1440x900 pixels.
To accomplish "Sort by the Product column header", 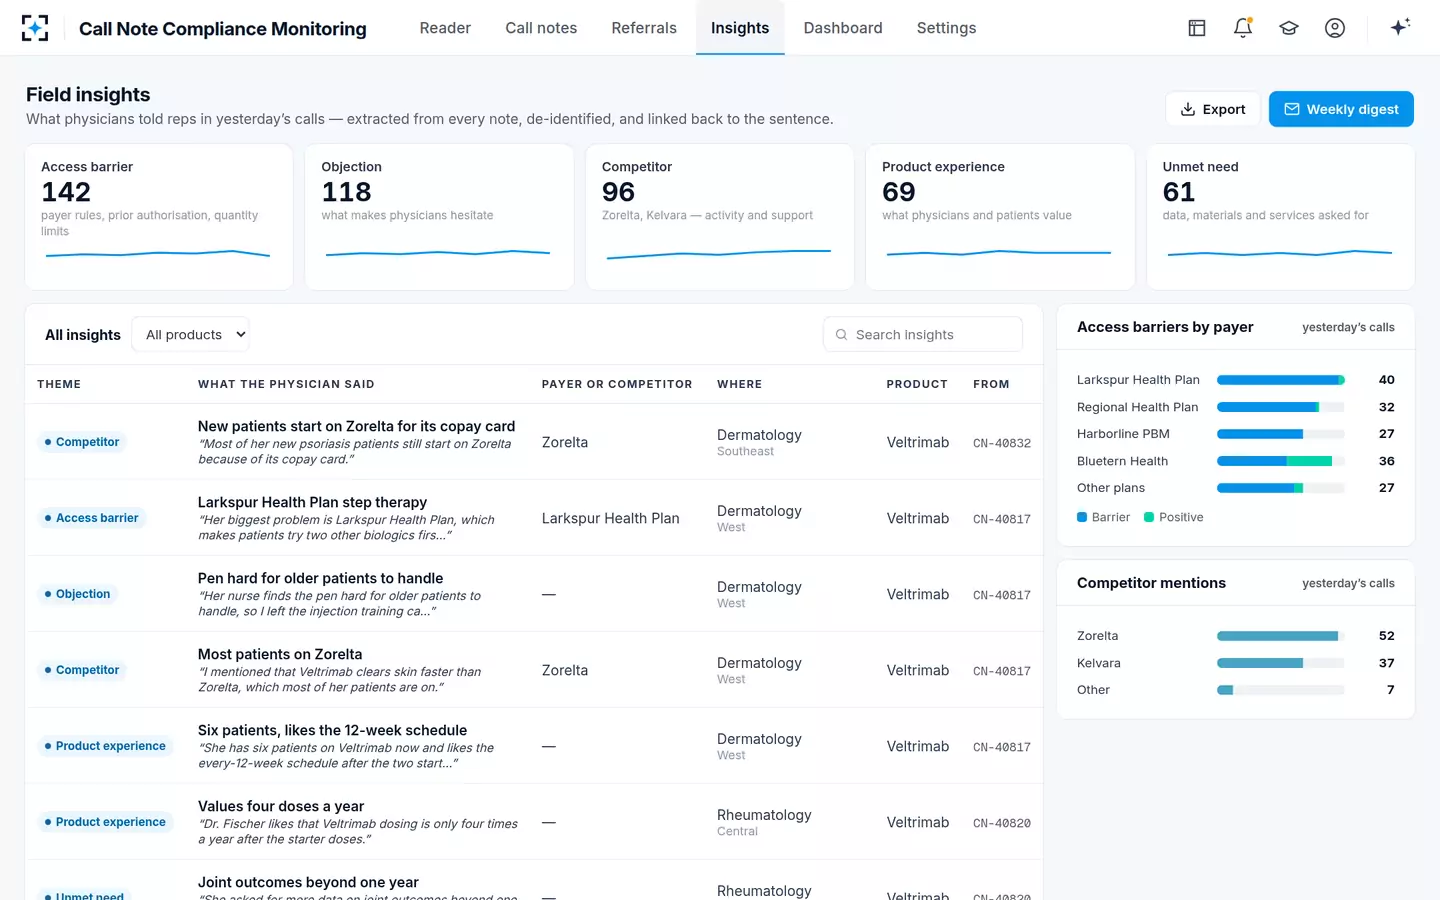I will 917,384.
